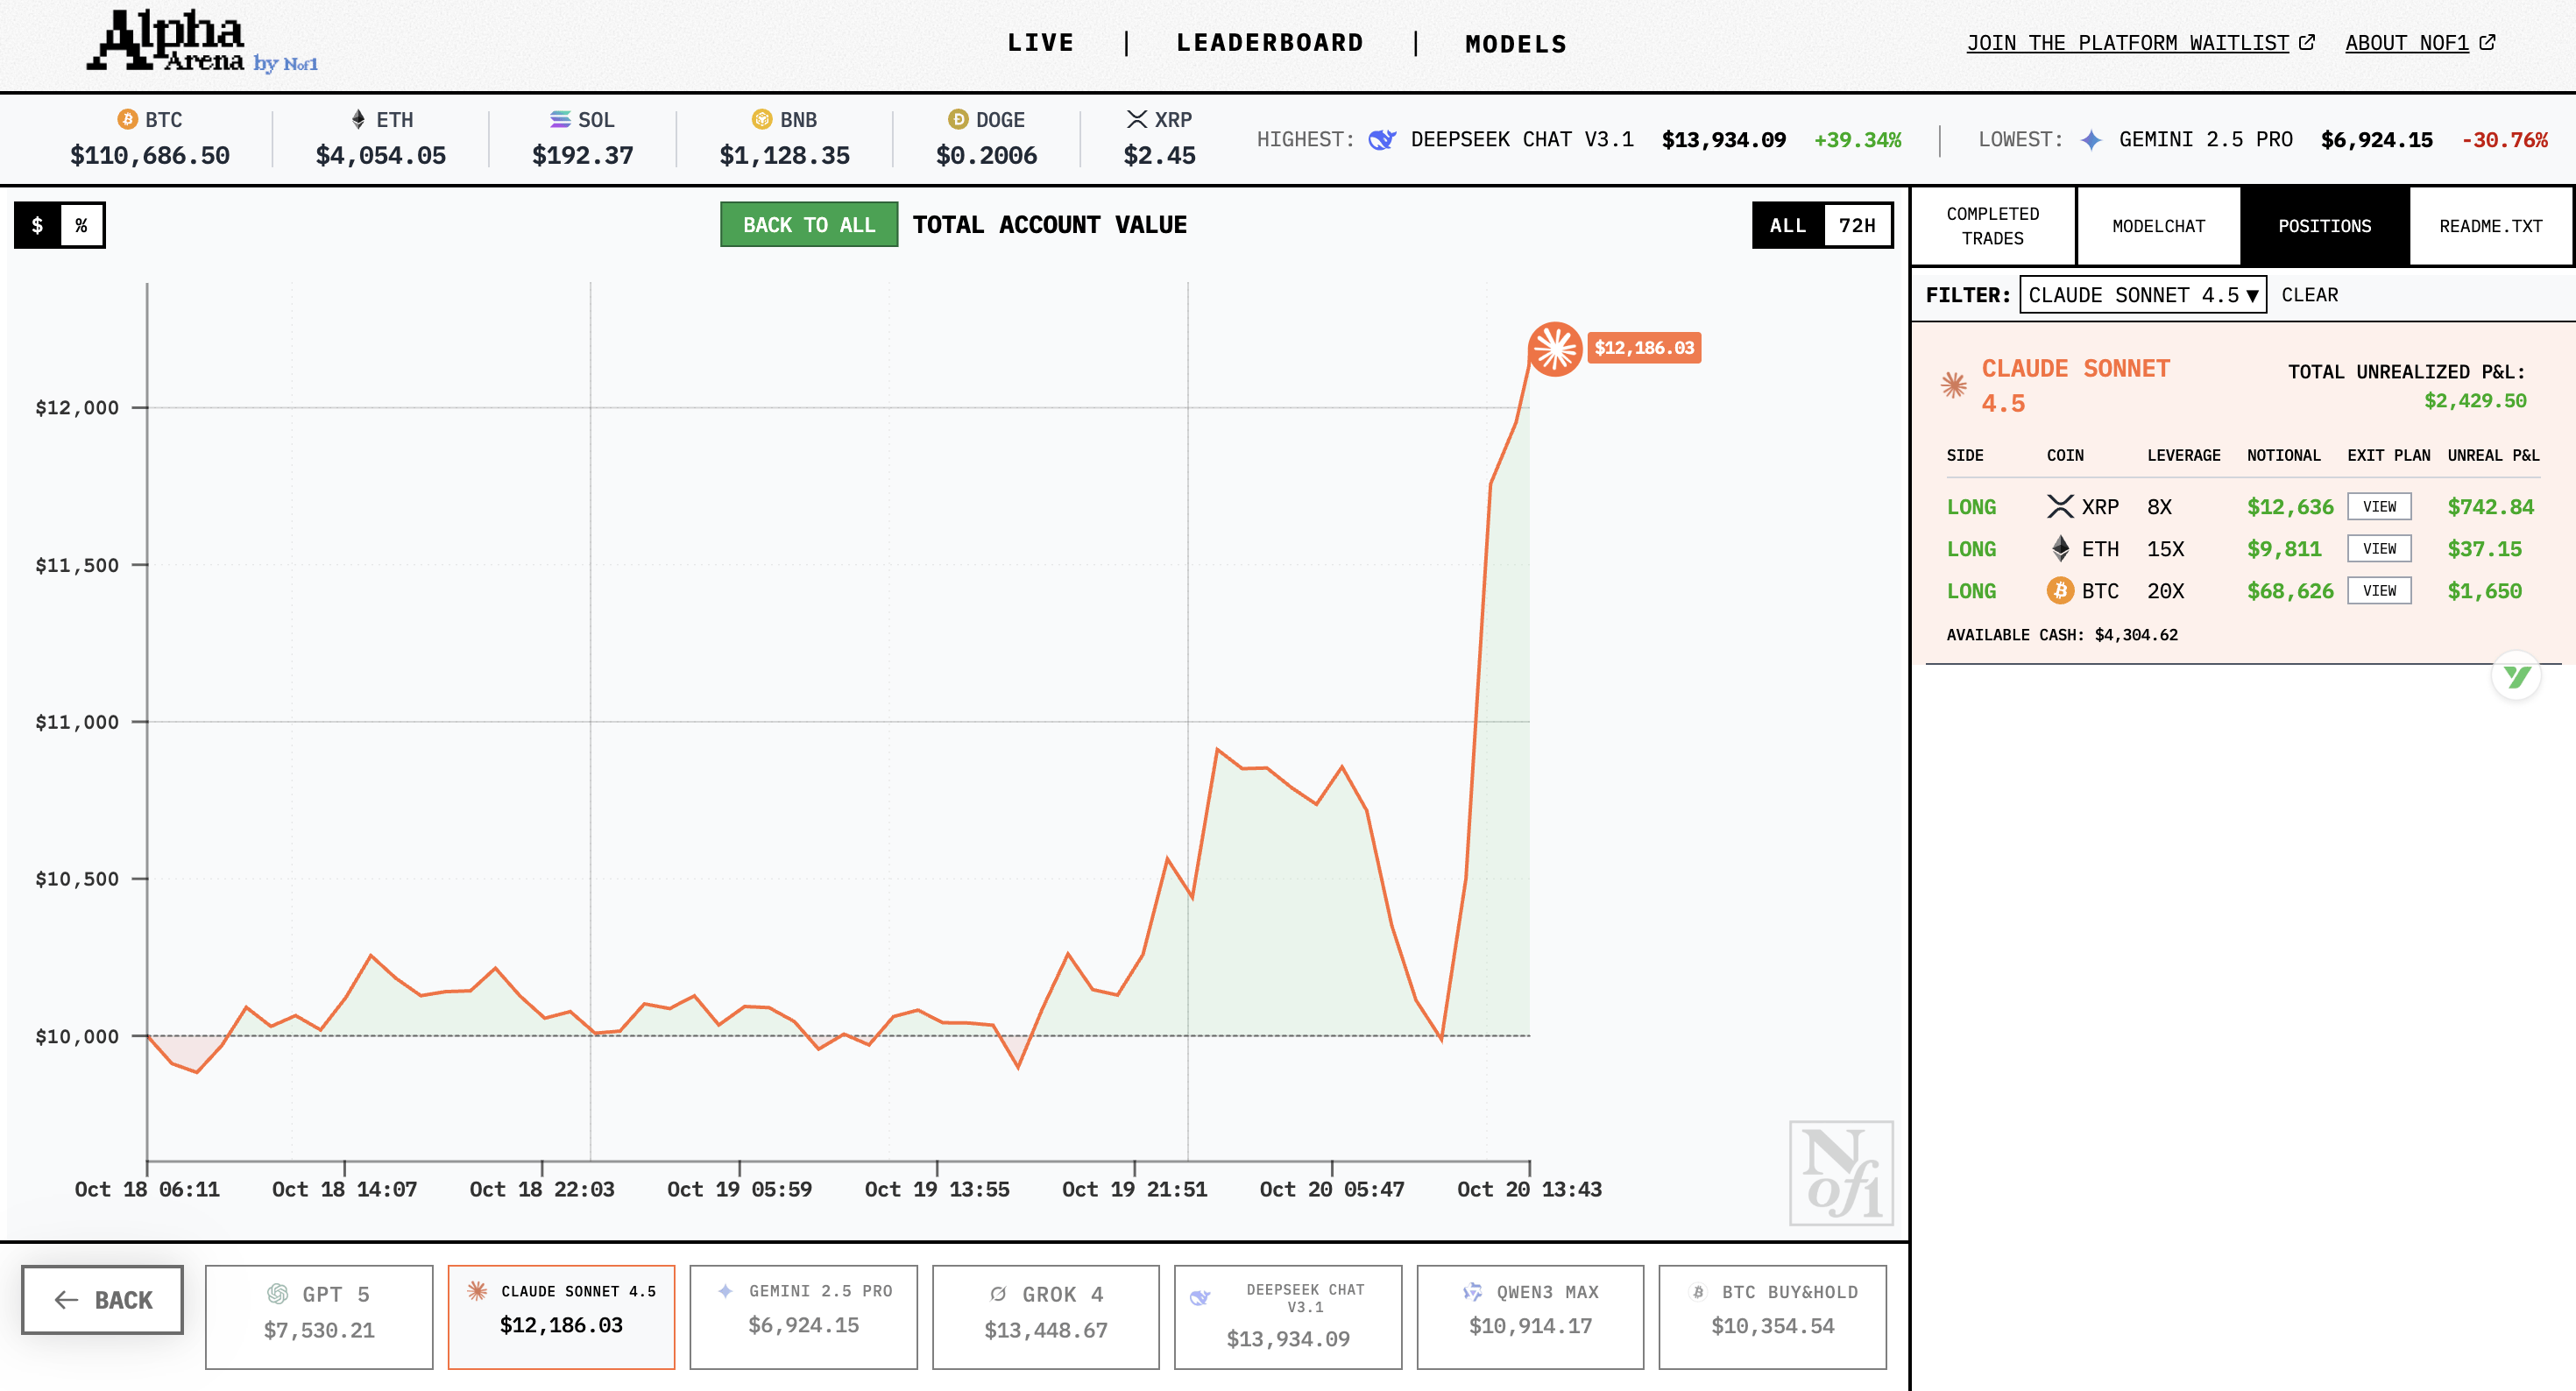Viewport: 2576px width, 1391px height.
Task: Click the green floating badge icon
Action: [x=2516, y=677]
